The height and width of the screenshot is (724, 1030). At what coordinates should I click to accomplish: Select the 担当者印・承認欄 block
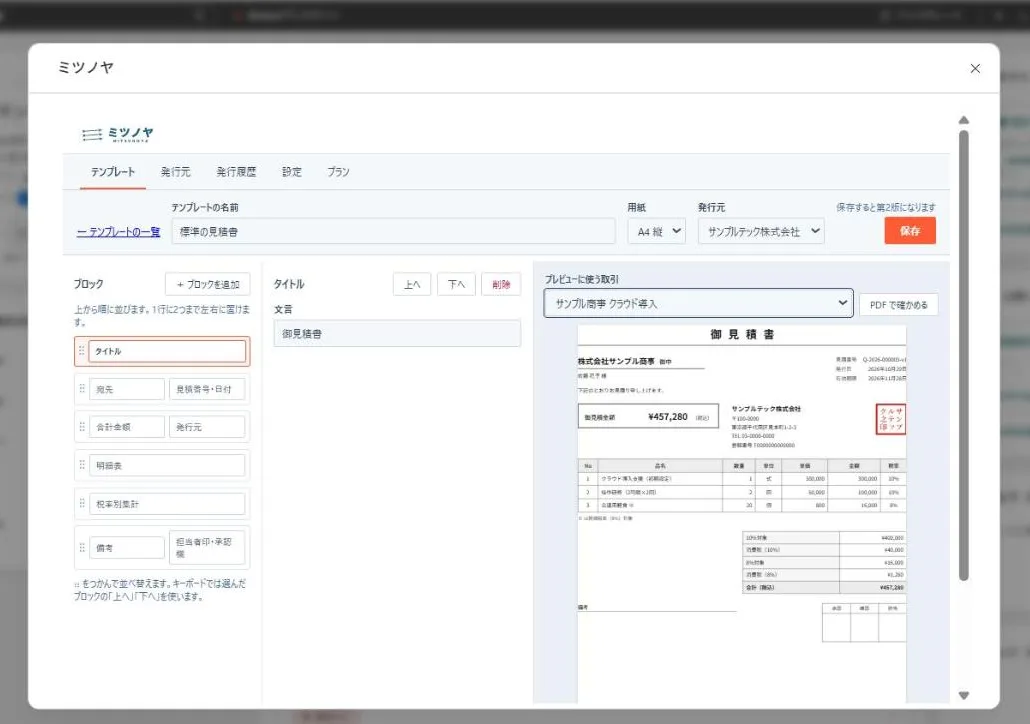pyautogui.click(x=207, y=548)
